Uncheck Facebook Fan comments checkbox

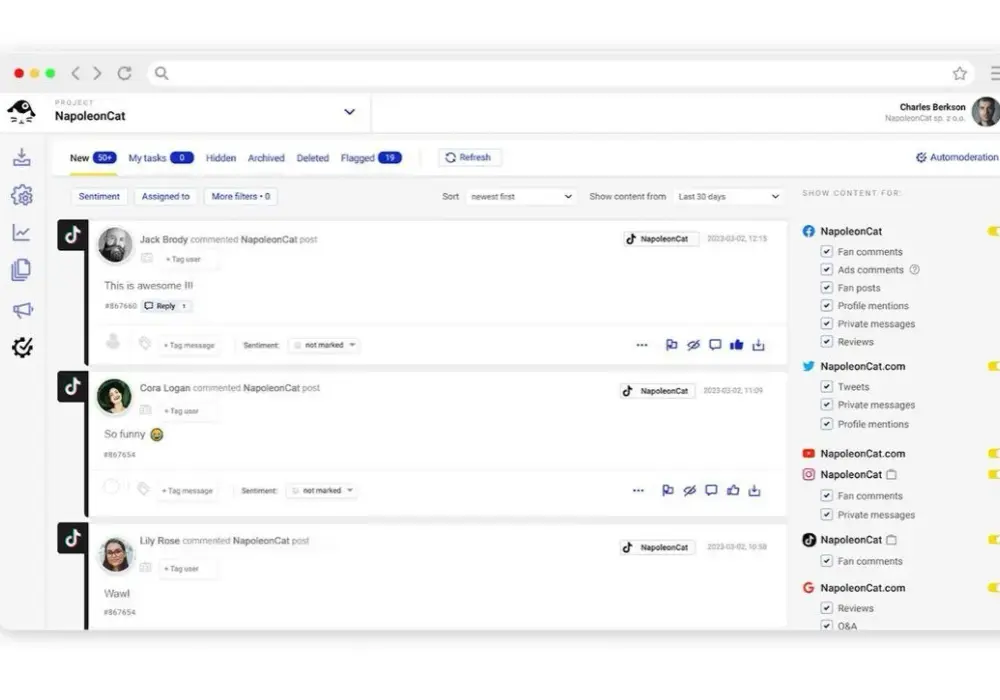pyautogui.click(x=827, y=251)
